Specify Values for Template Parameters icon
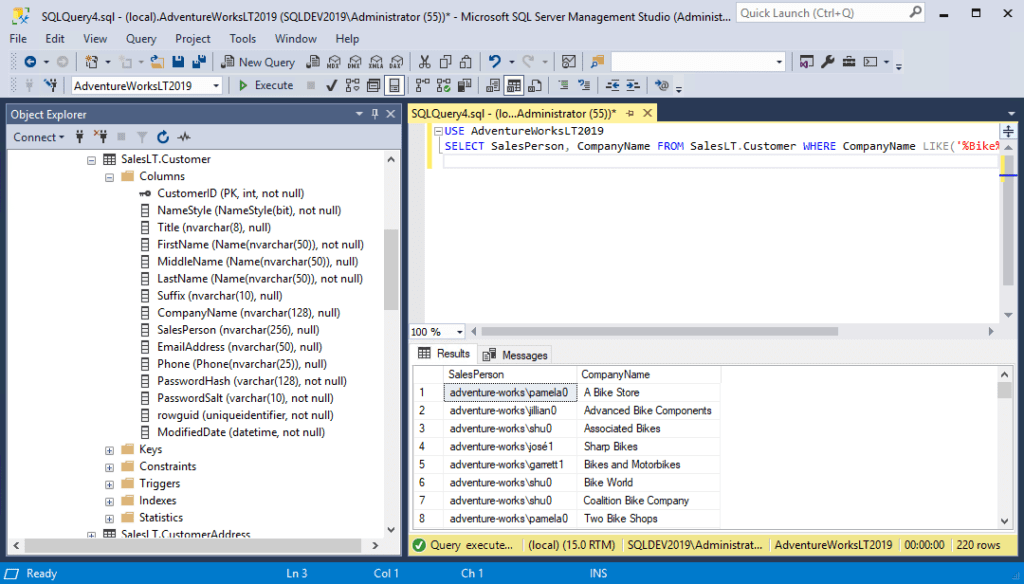1024x584 pixels. (x=662, y=86)
